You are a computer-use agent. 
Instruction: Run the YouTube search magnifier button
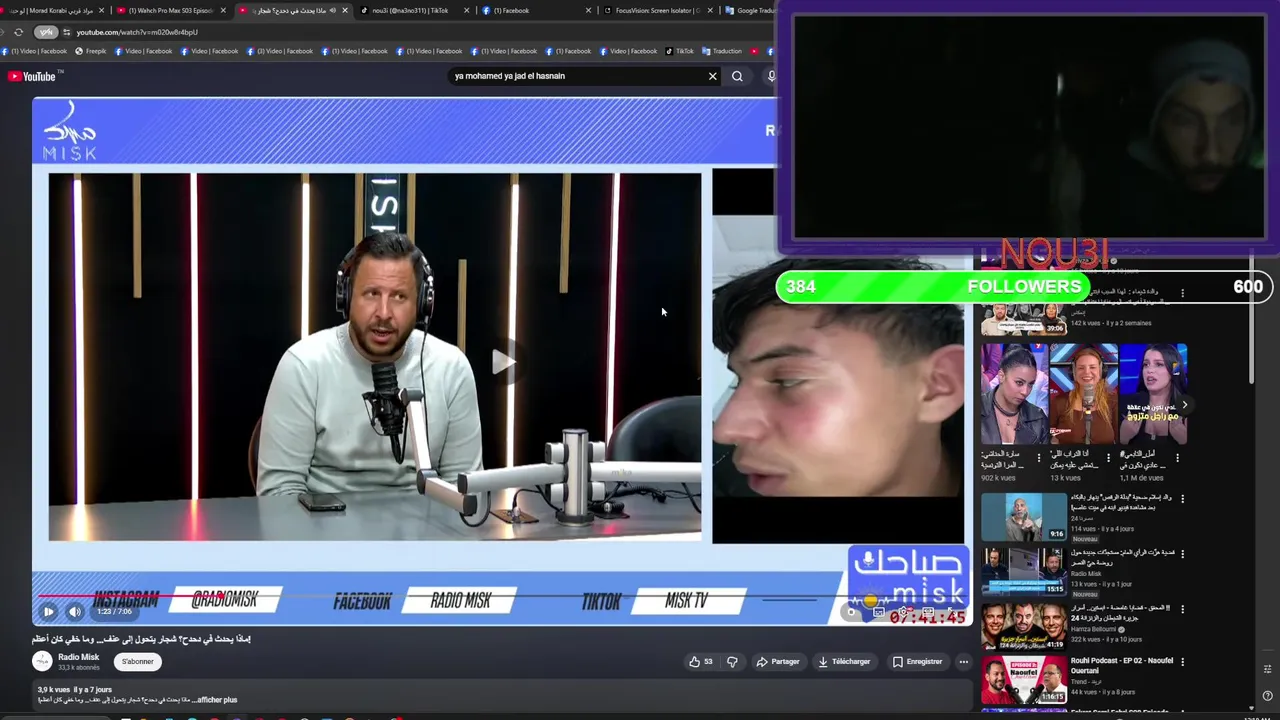(737, 76)
